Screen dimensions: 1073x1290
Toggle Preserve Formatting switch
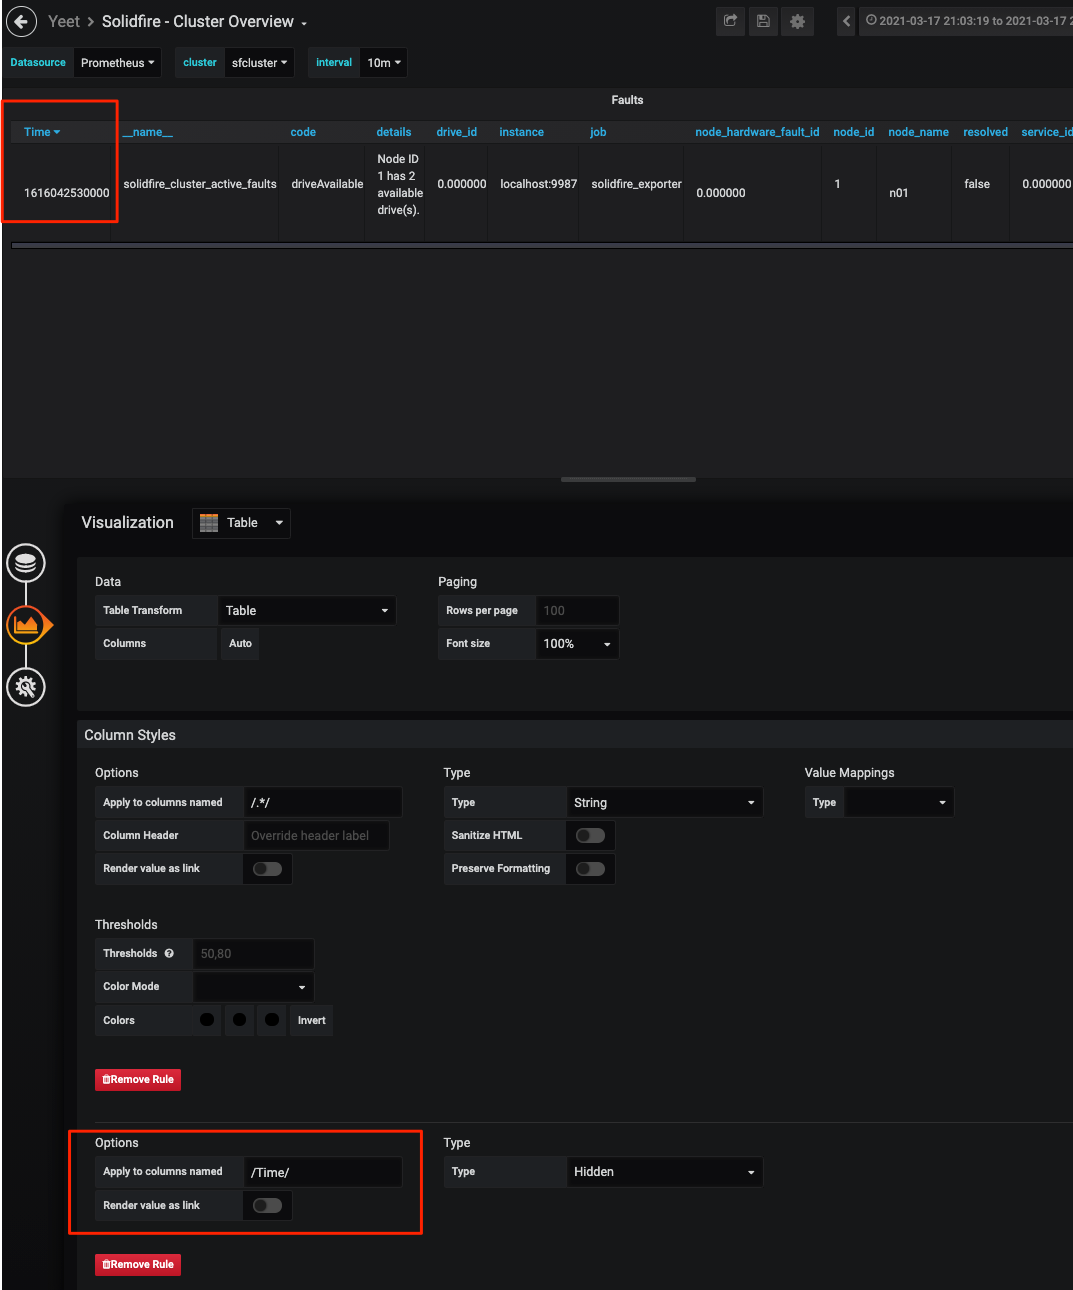[590, 868]
